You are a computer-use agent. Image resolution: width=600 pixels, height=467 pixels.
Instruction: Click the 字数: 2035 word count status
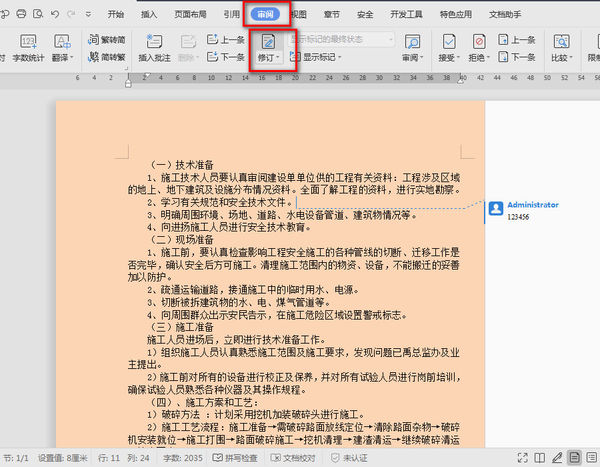[x=183, y=458]
